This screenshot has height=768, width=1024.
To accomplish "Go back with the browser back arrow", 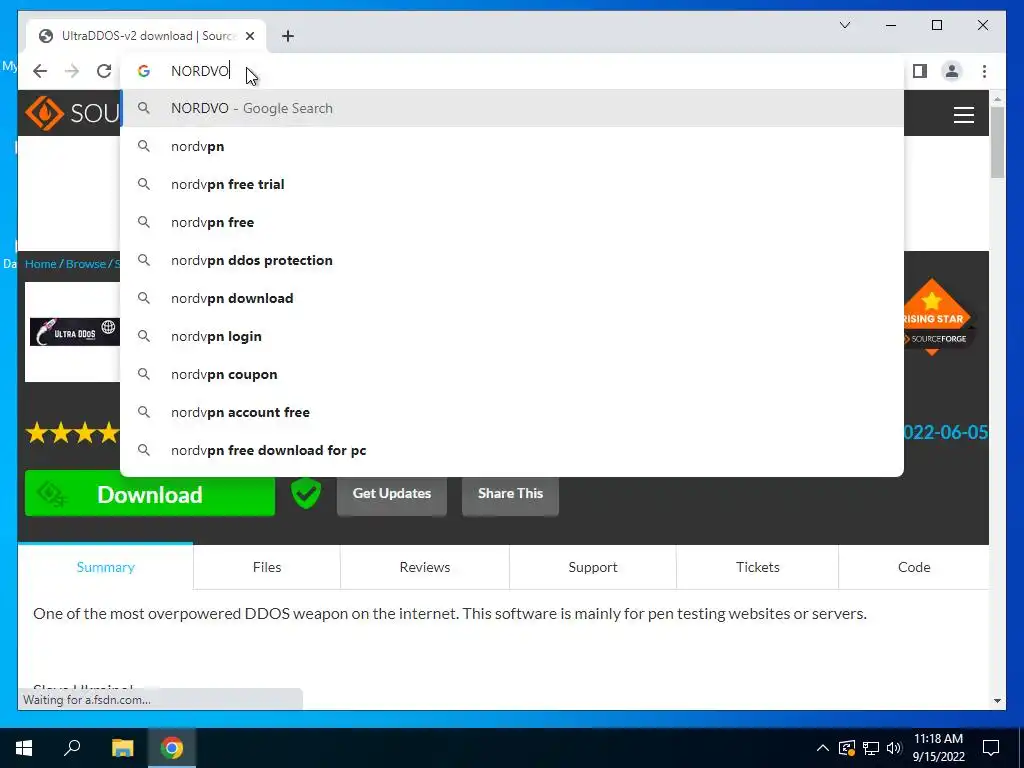I will pos(40,71).
